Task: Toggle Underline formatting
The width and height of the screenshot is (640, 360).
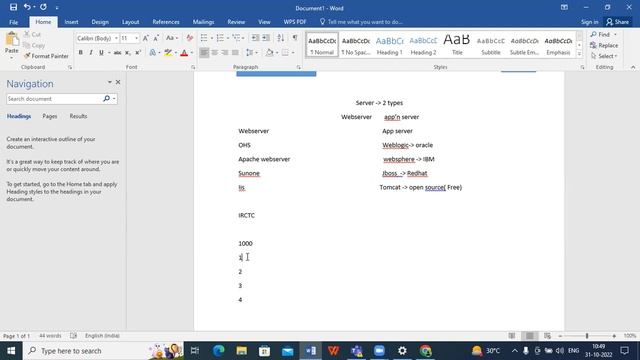Action: pyautogui.click(x=101, y=53)
